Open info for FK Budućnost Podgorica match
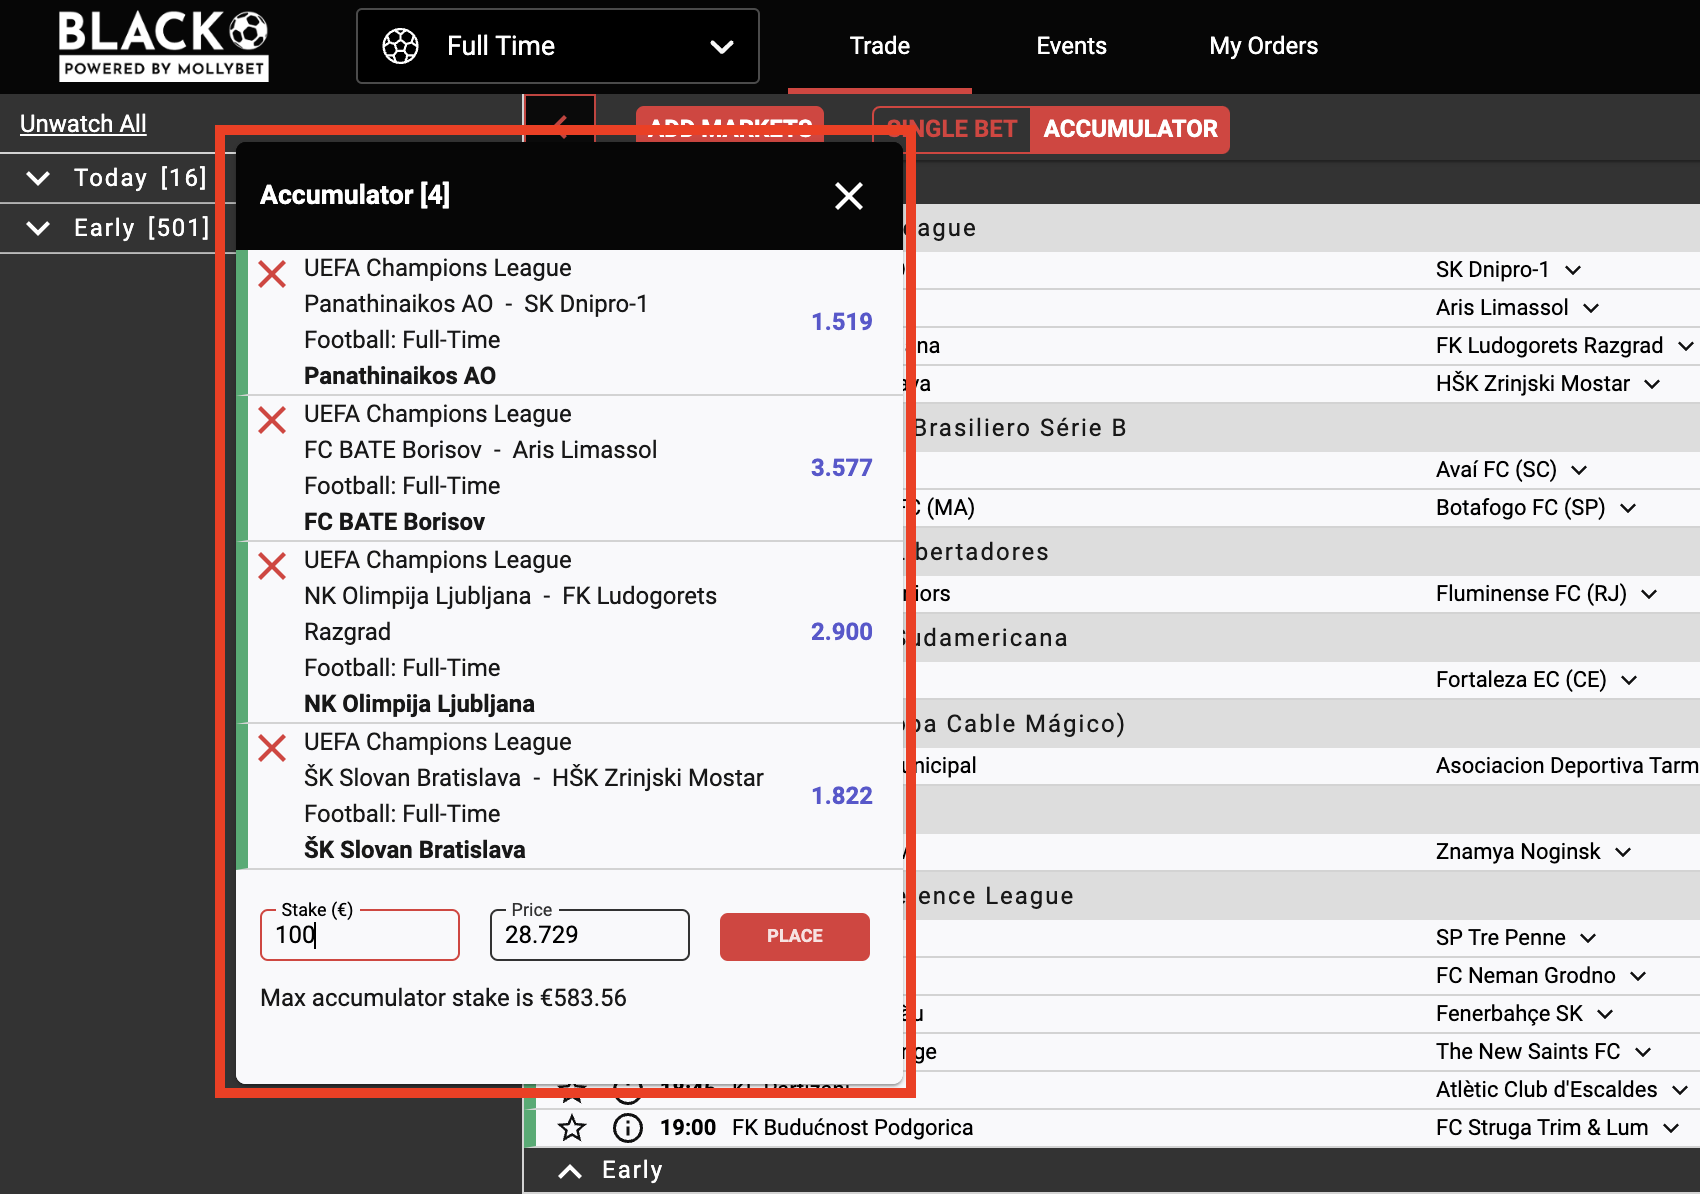The image size is (1700, 1194). [x=627, y=1128]
